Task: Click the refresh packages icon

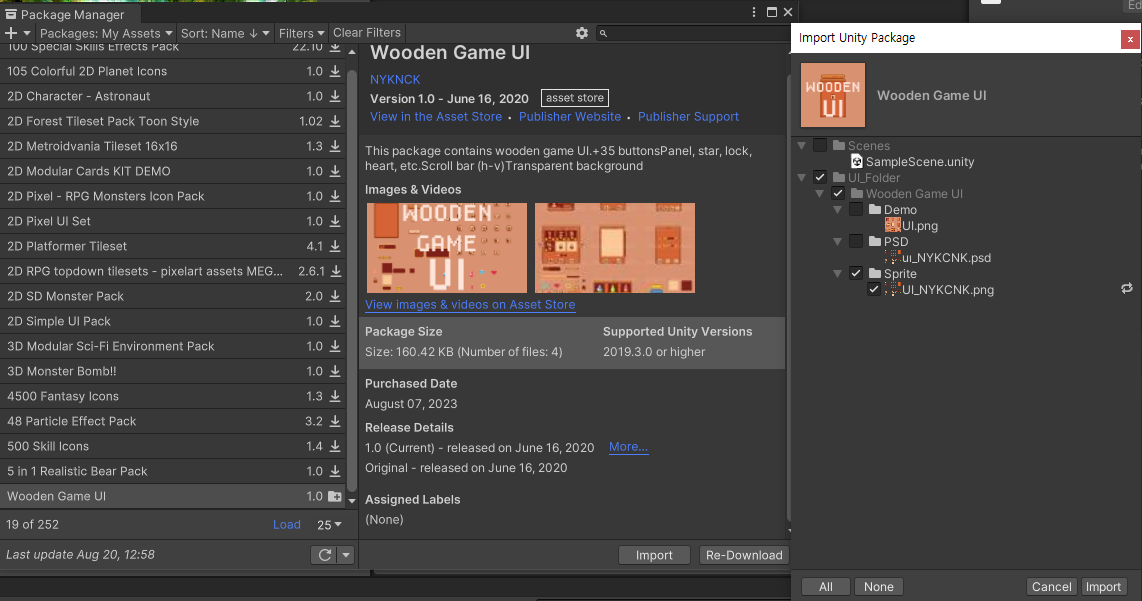Action: coord(325,554)
